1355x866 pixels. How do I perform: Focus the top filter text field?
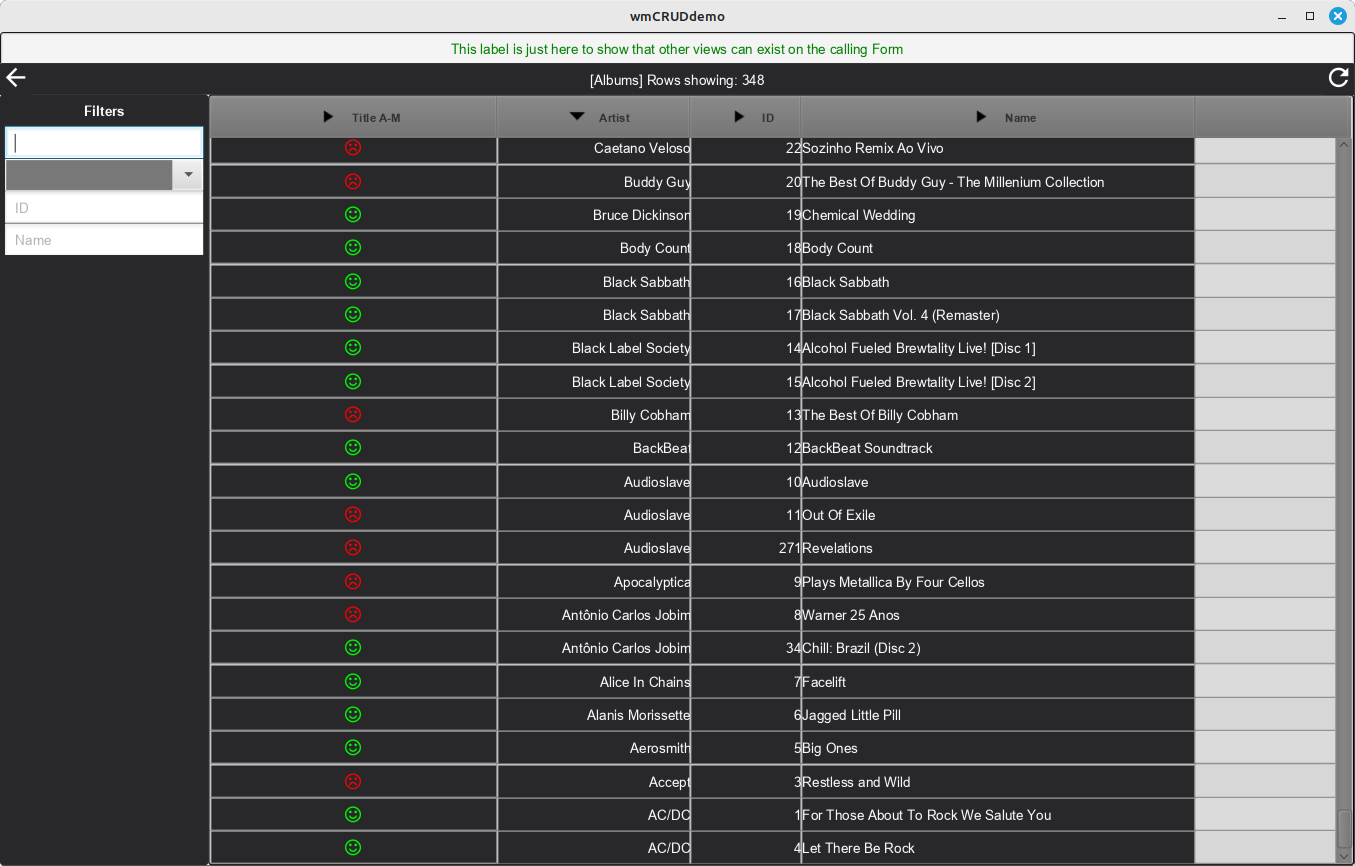tap(104, 143)
